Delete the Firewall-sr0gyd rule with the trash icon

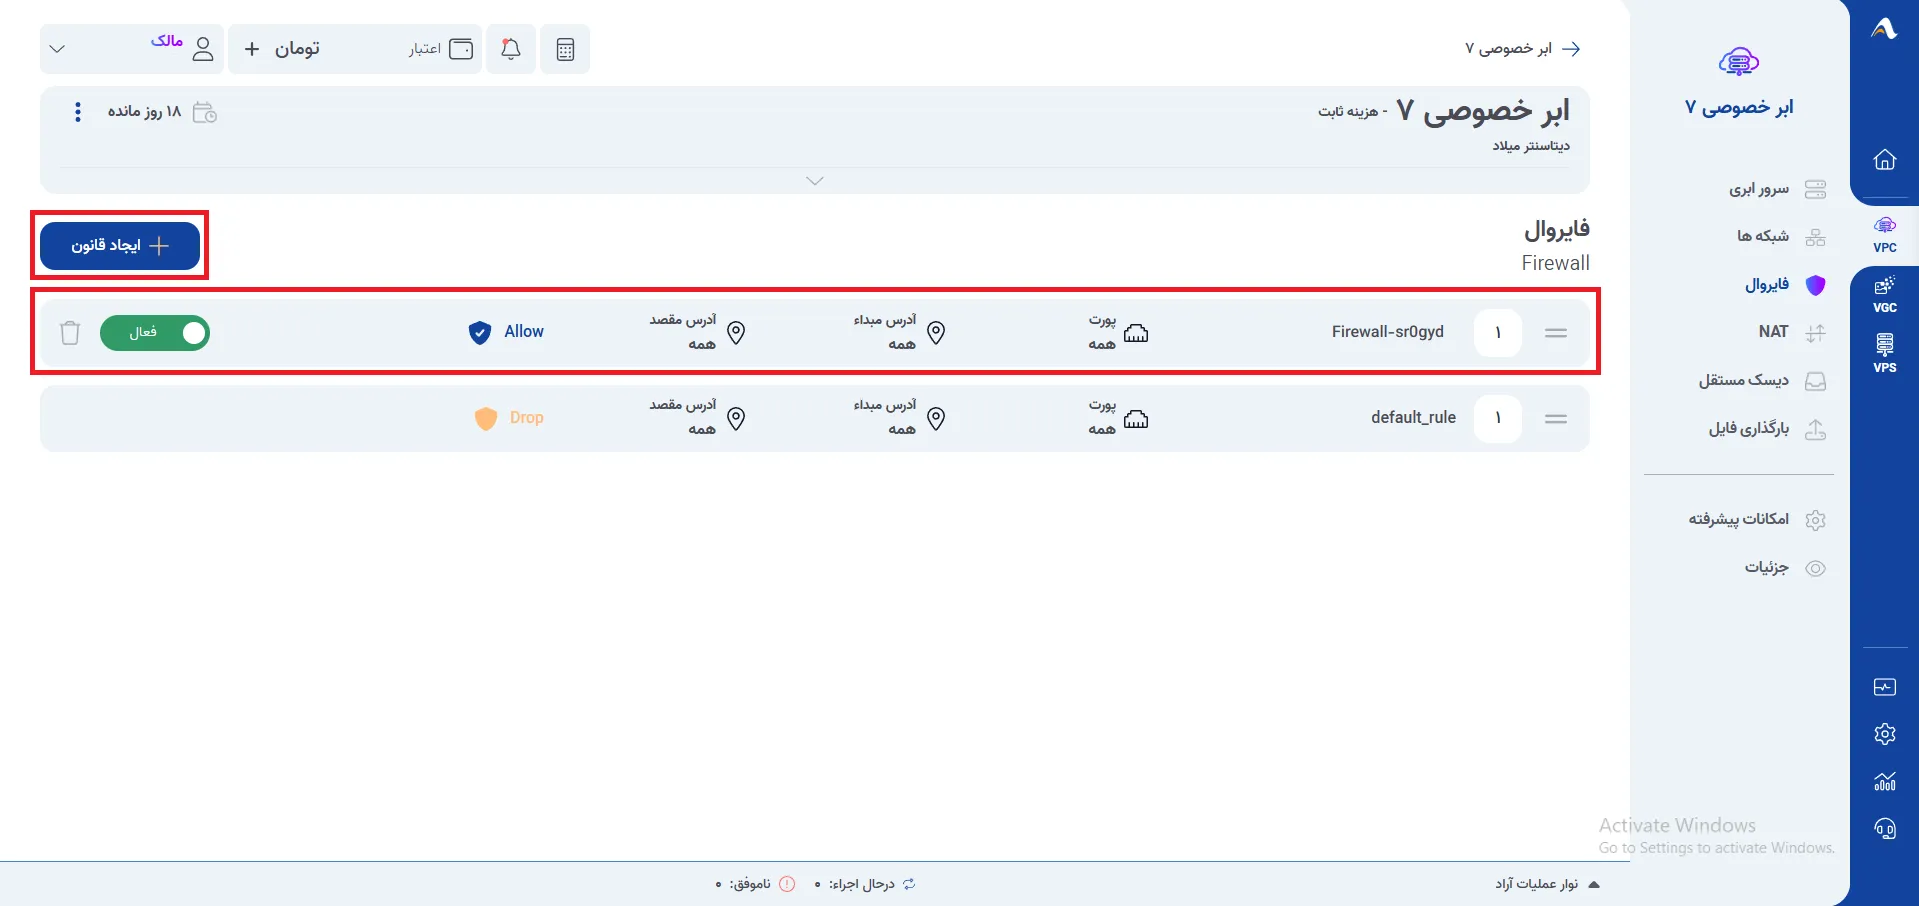70,333
